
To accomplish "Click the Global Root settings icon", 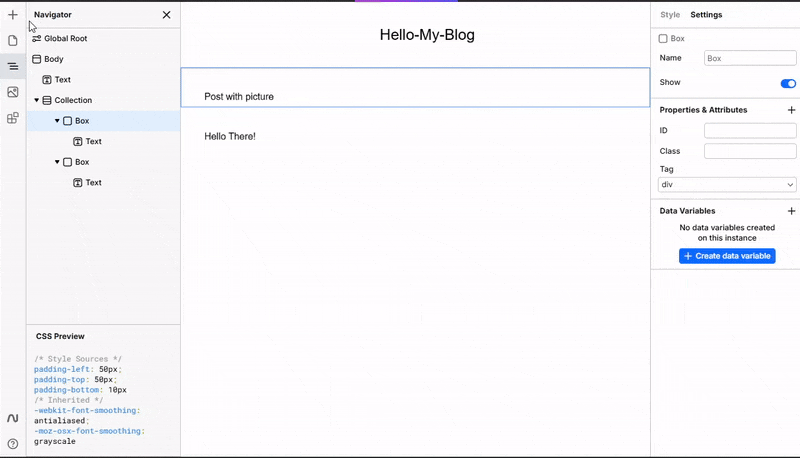I will [37, 38].
